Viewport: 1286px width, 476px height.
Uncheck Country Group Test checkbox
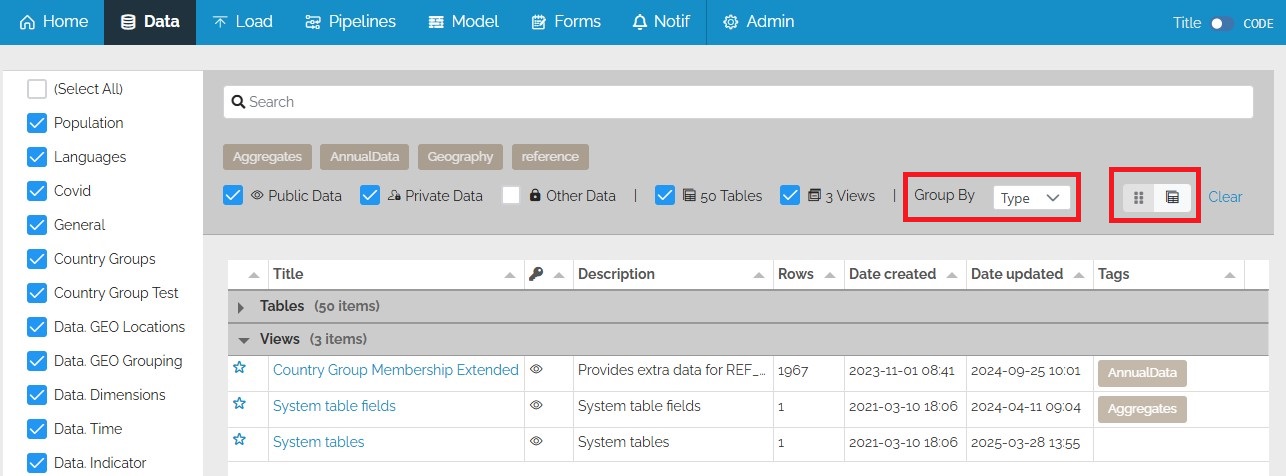tap(37, 293)
